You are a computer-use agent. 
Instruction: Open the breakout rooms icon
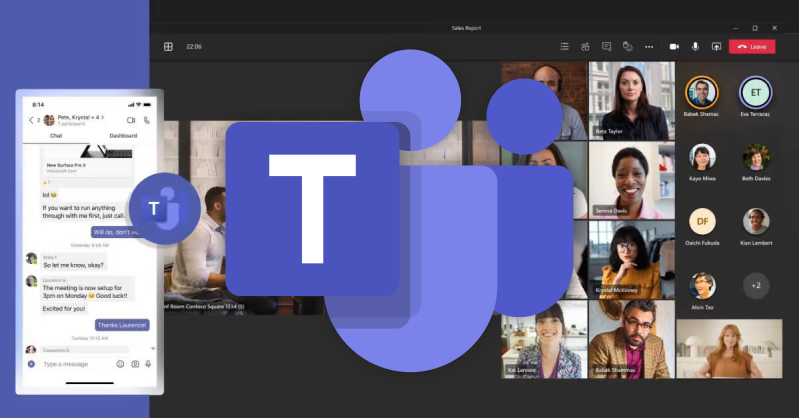(585, 46)
